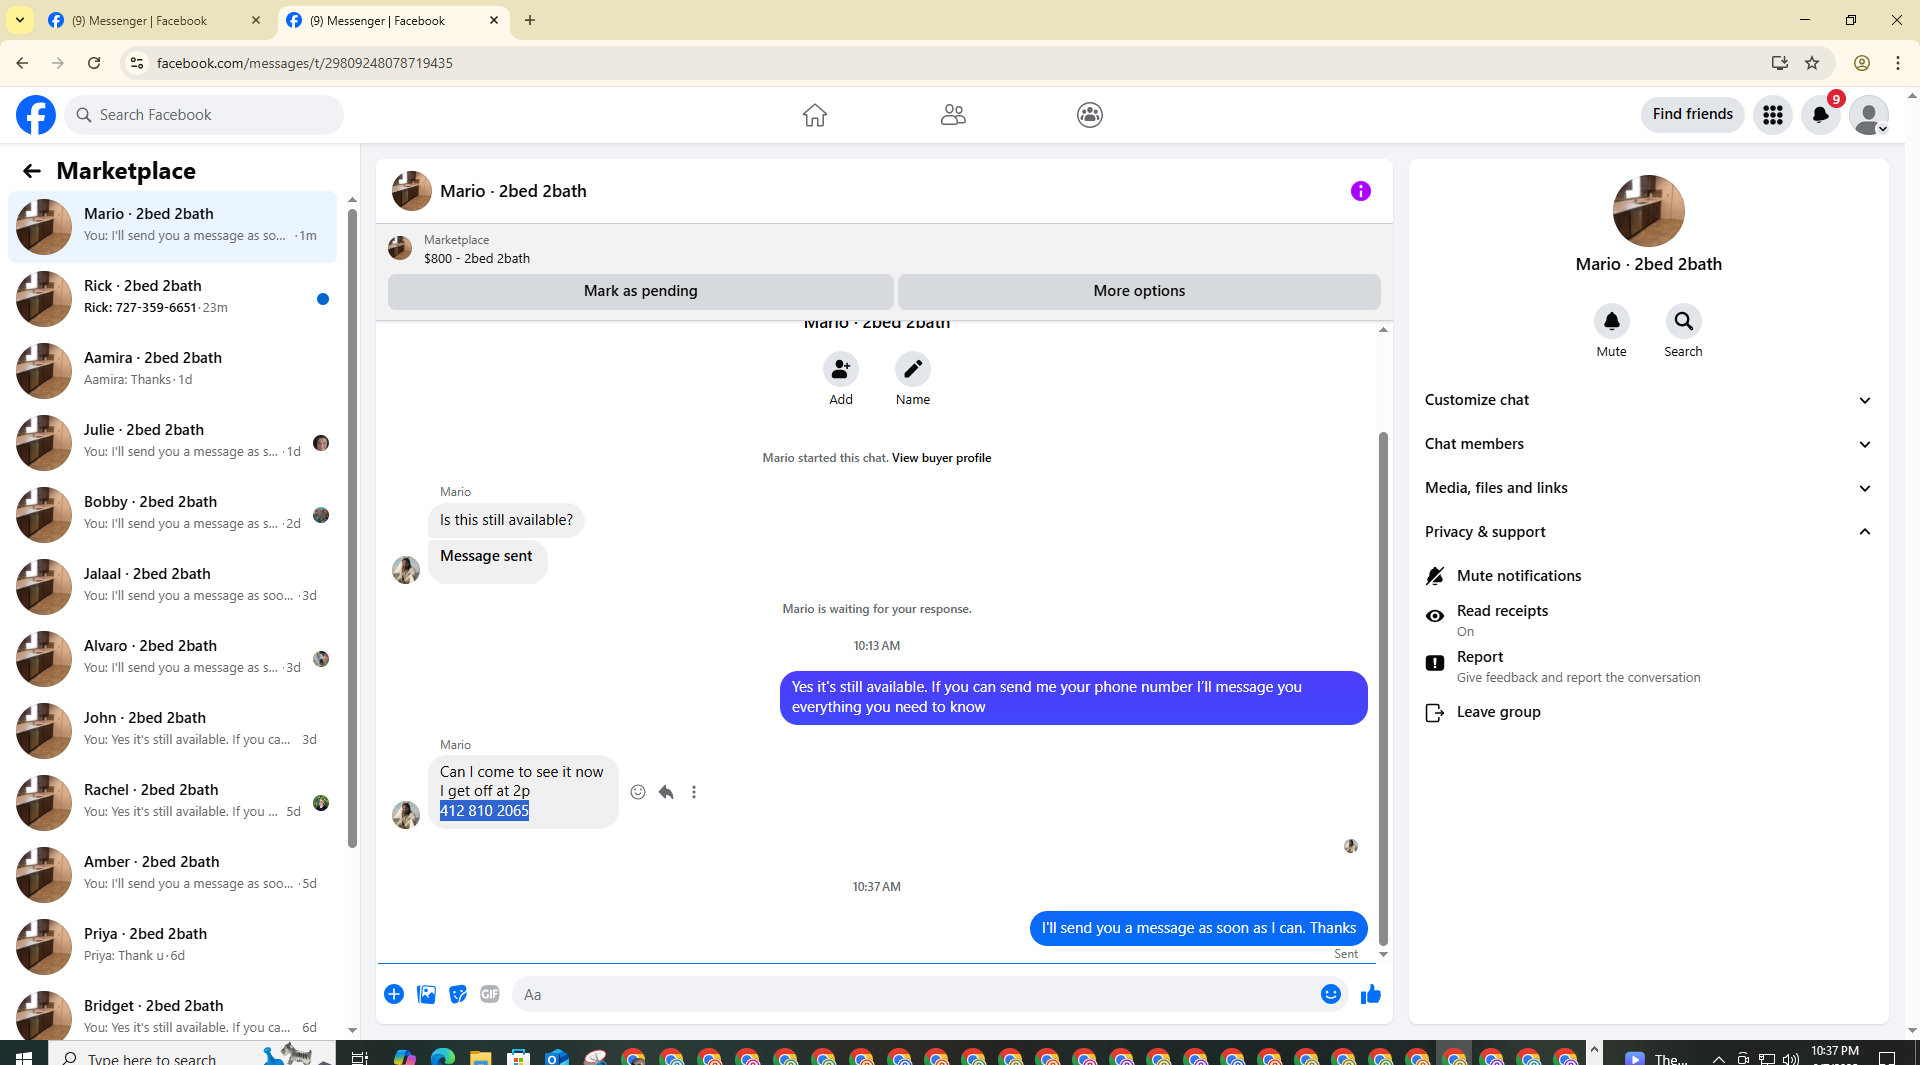Open the account profile avatar menu
The width and height of the screenshot is (1920, 1065).
click(x=1869, y=115)
